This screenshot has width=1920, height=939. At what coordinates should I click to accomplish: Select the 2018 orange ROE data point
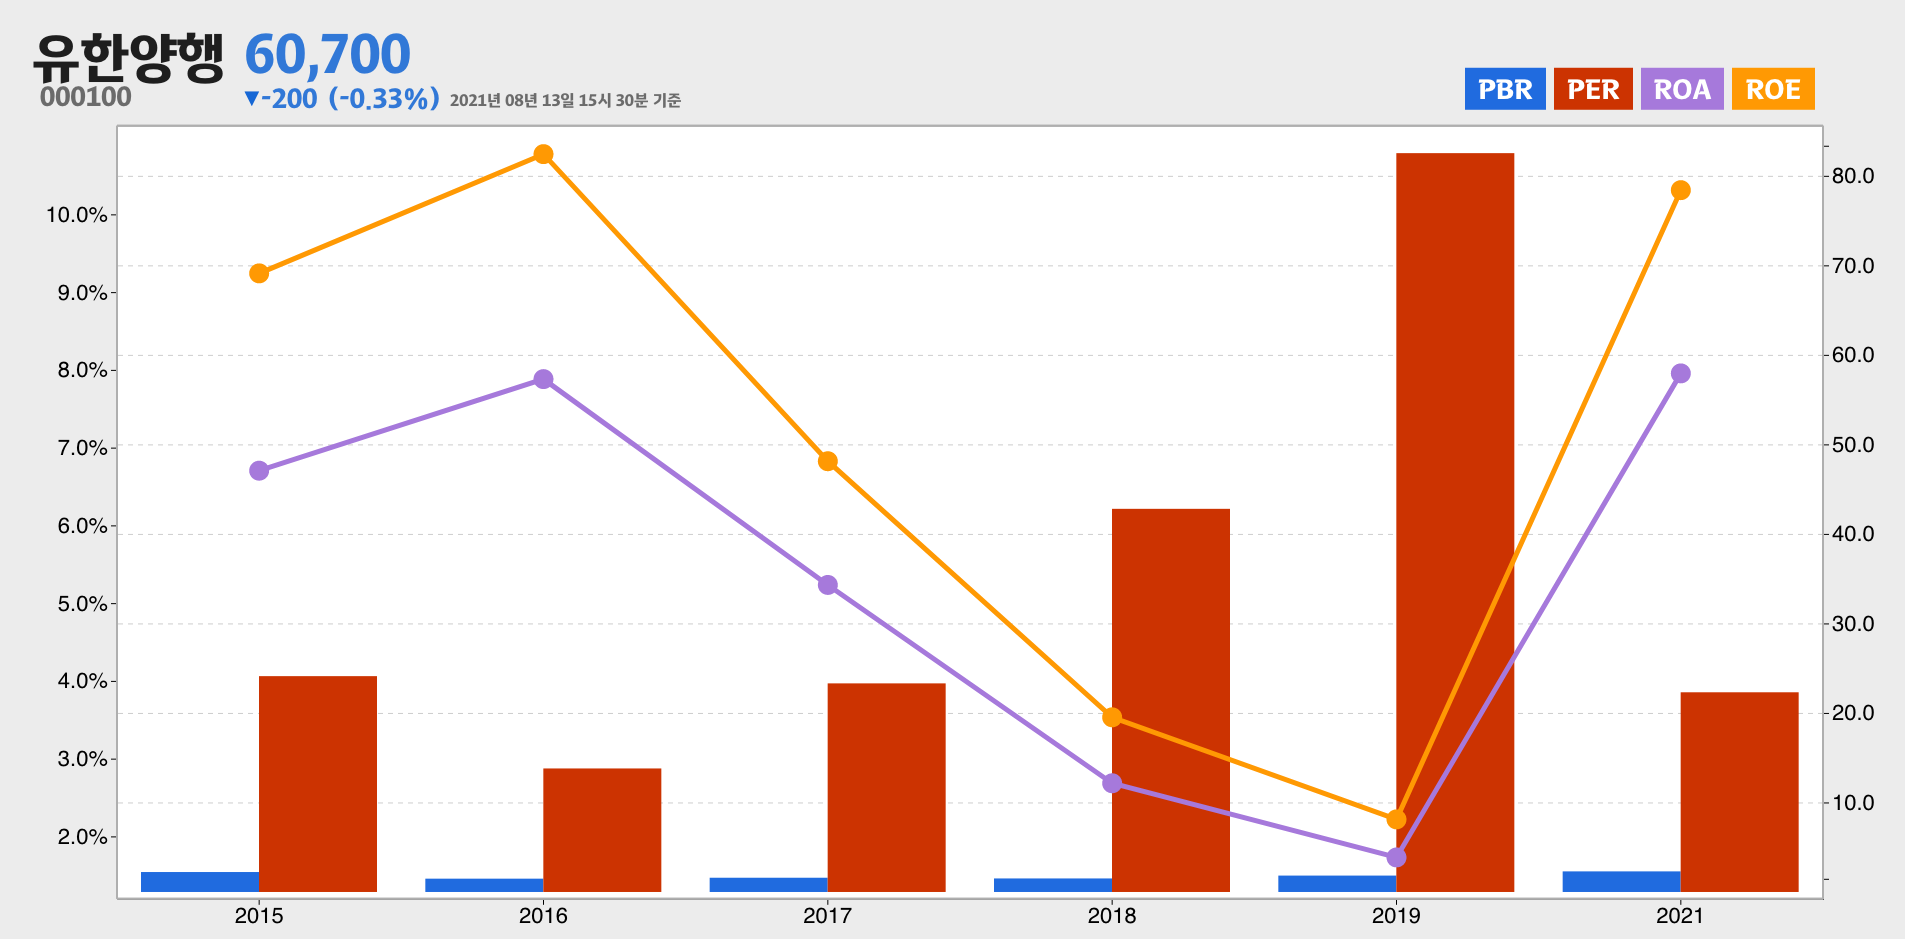pos(1112,717)
